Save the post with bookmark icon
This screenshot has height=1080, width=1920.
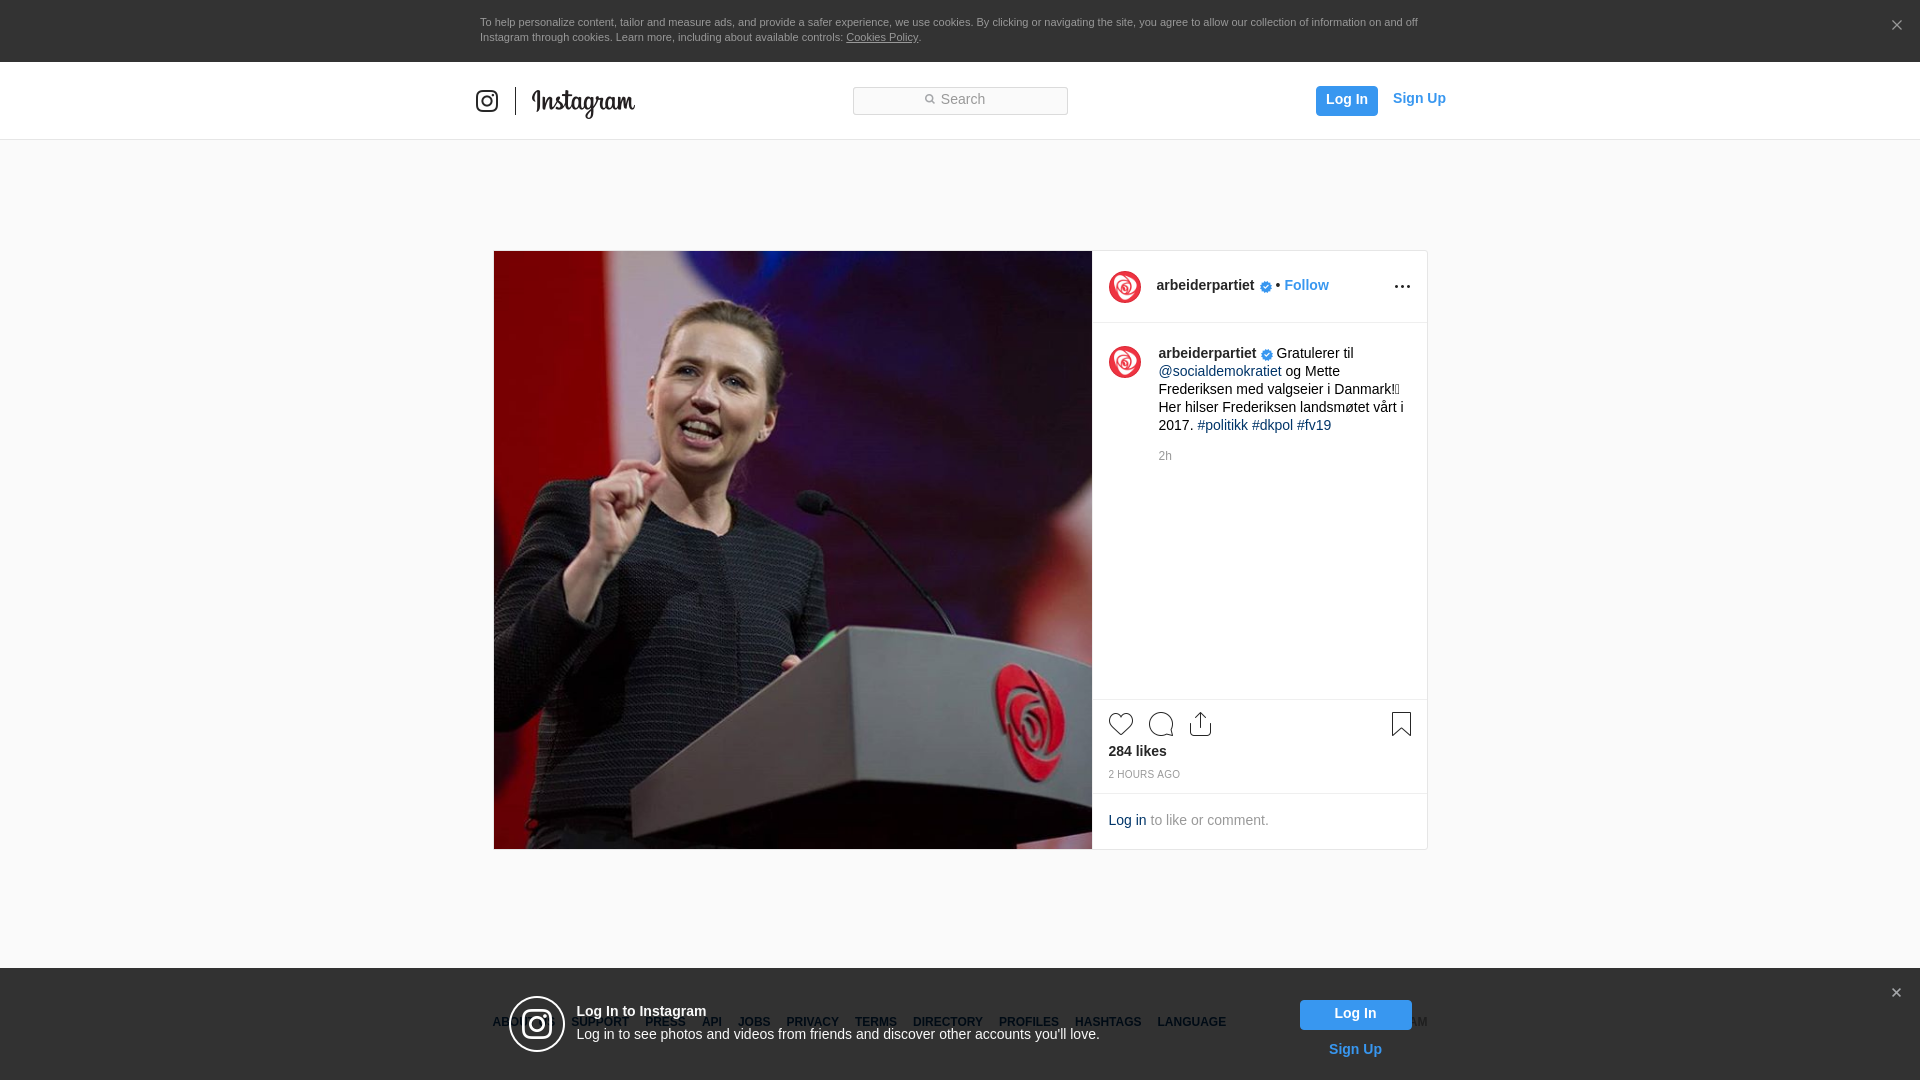point(1401,724)
